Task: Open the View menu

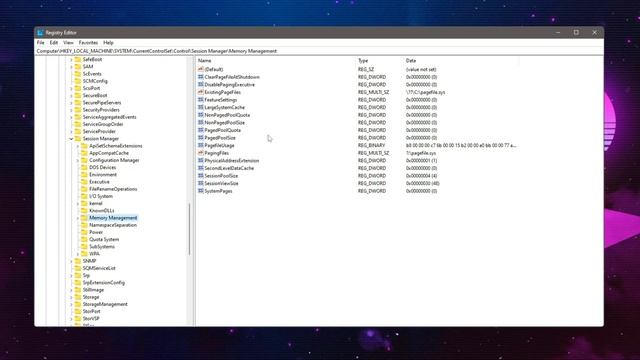Action: pyautogui.click(x=68, y=42)
